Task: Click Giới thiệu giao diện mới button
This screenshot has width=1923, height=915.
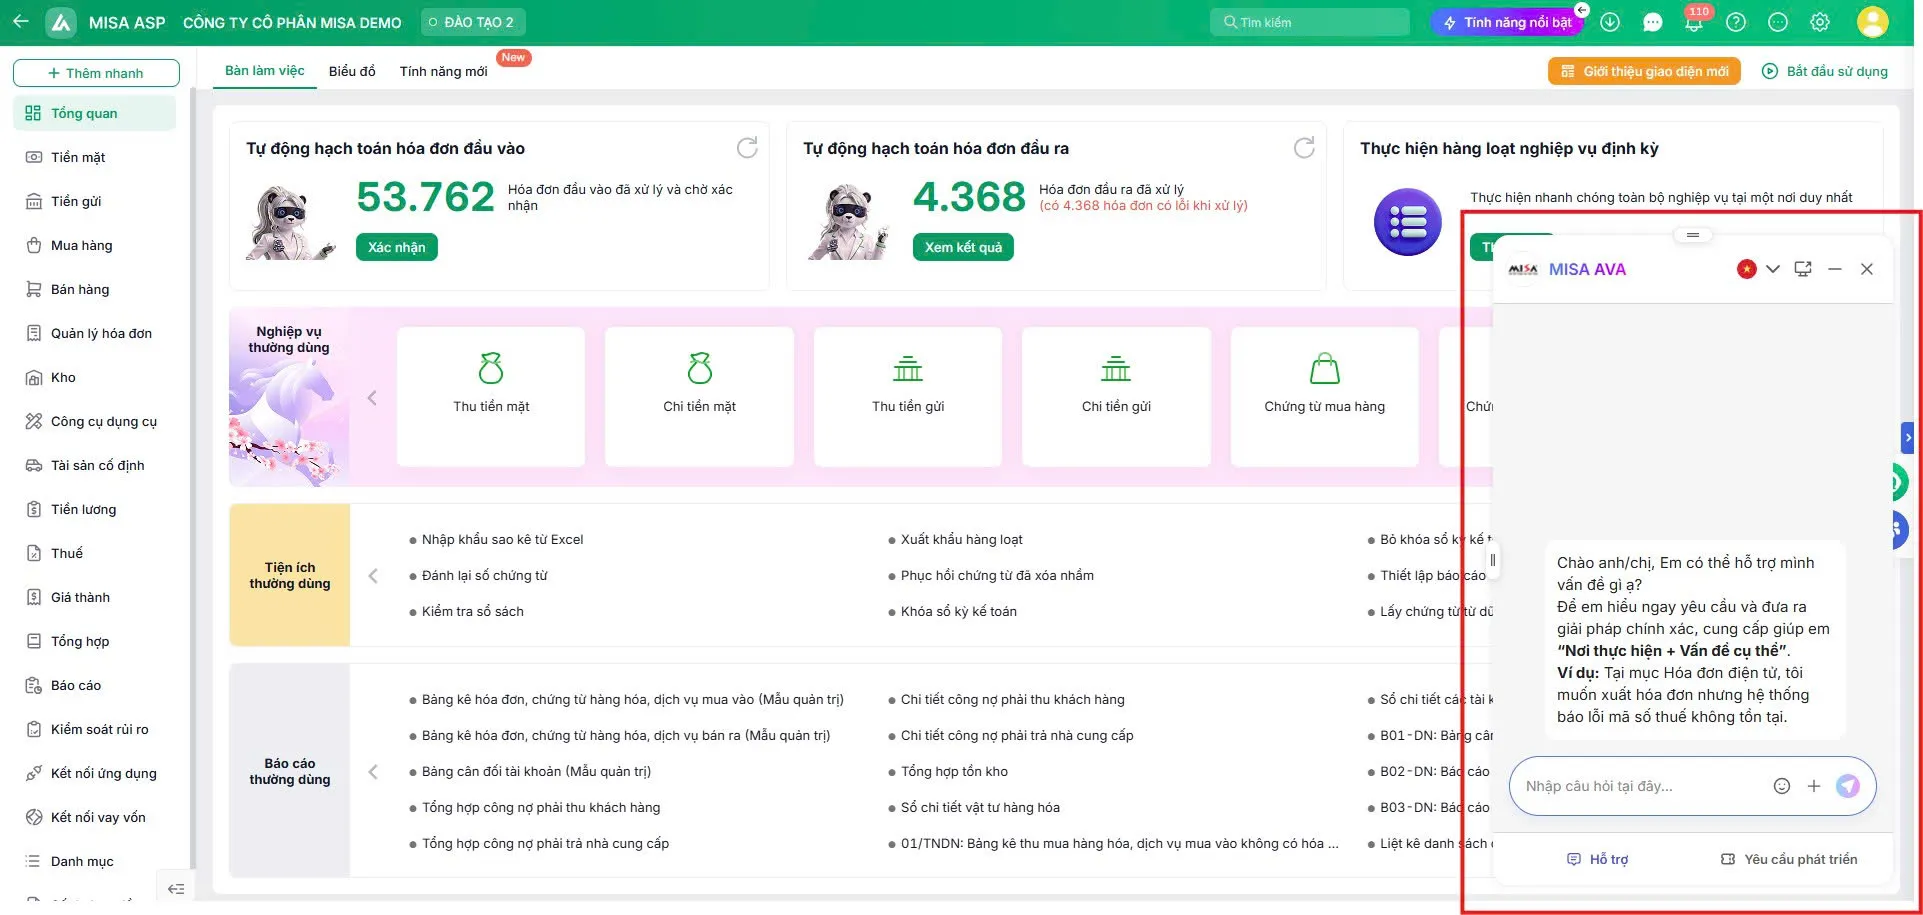Action: (1644, 71)
